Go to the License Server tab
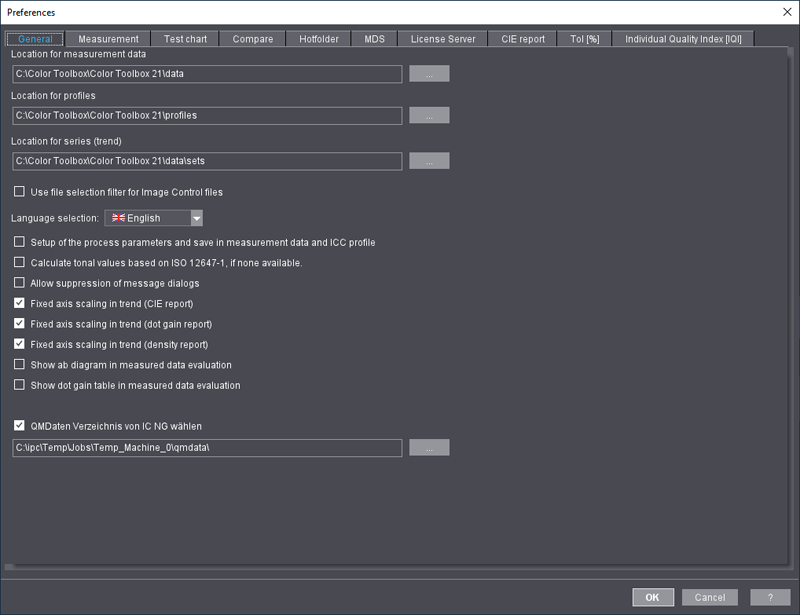800x615 pixels. pyautogui.click(x=442, y=39)
